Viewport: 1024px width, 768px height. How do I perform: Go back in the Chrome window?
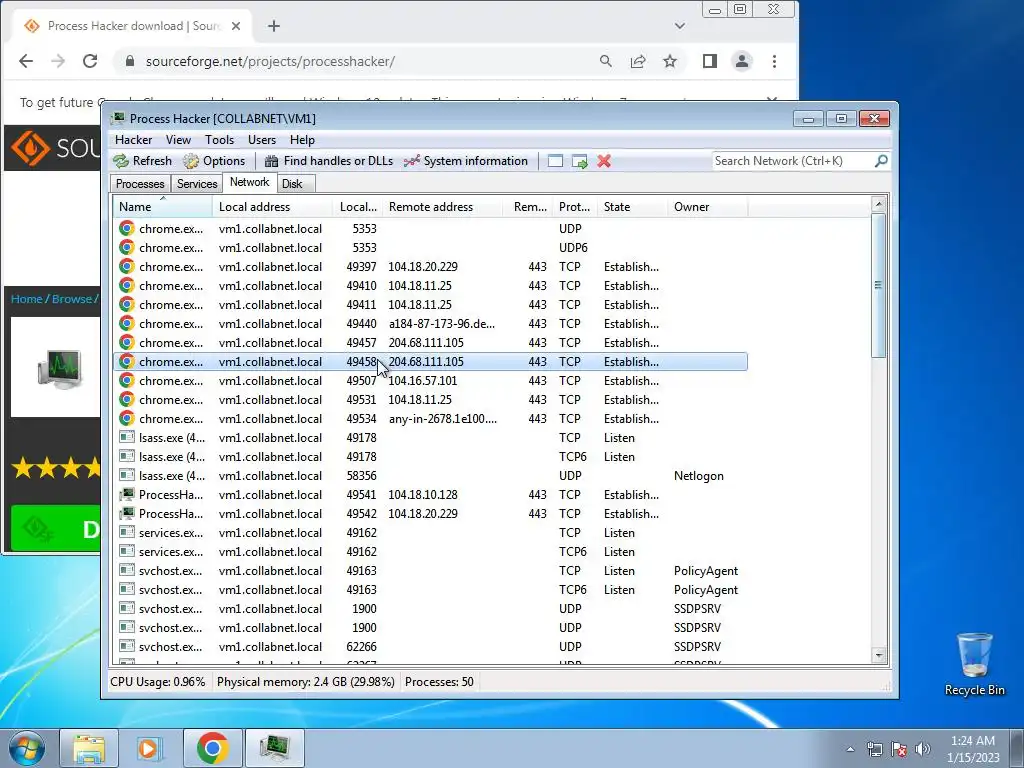[25, 61]
